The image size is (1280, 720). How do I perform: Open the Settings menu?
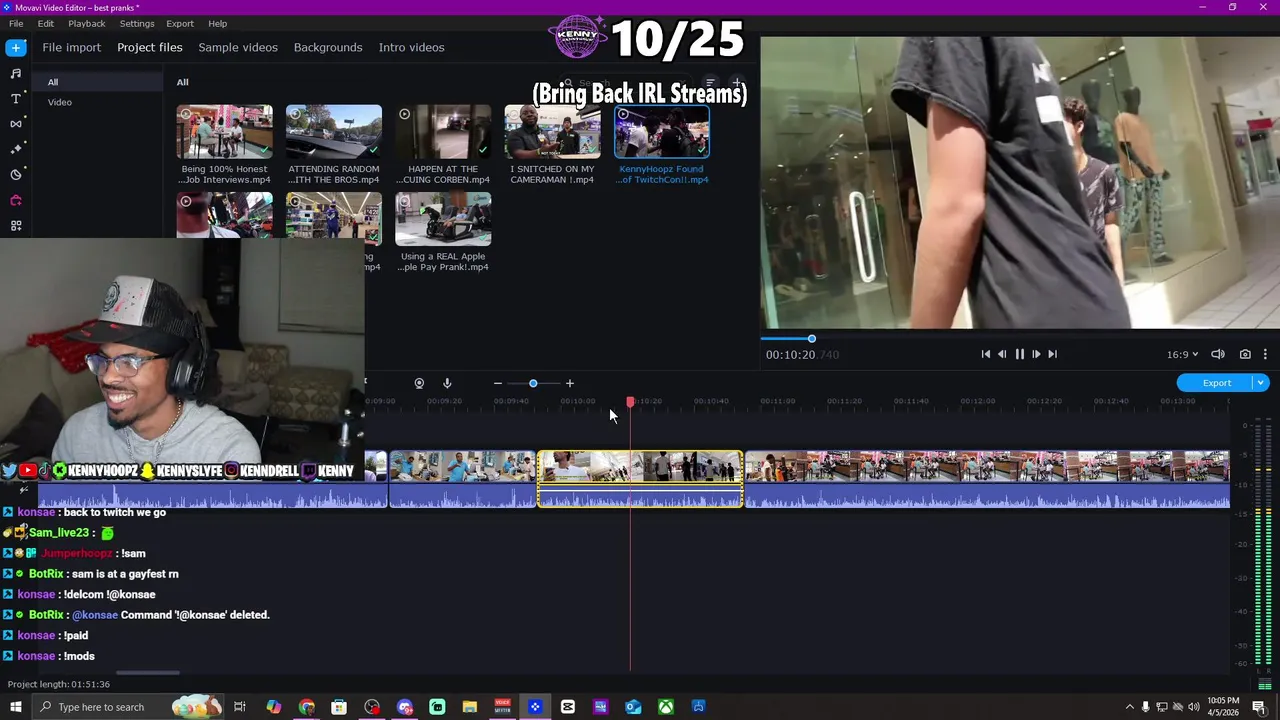[x=137, y=23]
